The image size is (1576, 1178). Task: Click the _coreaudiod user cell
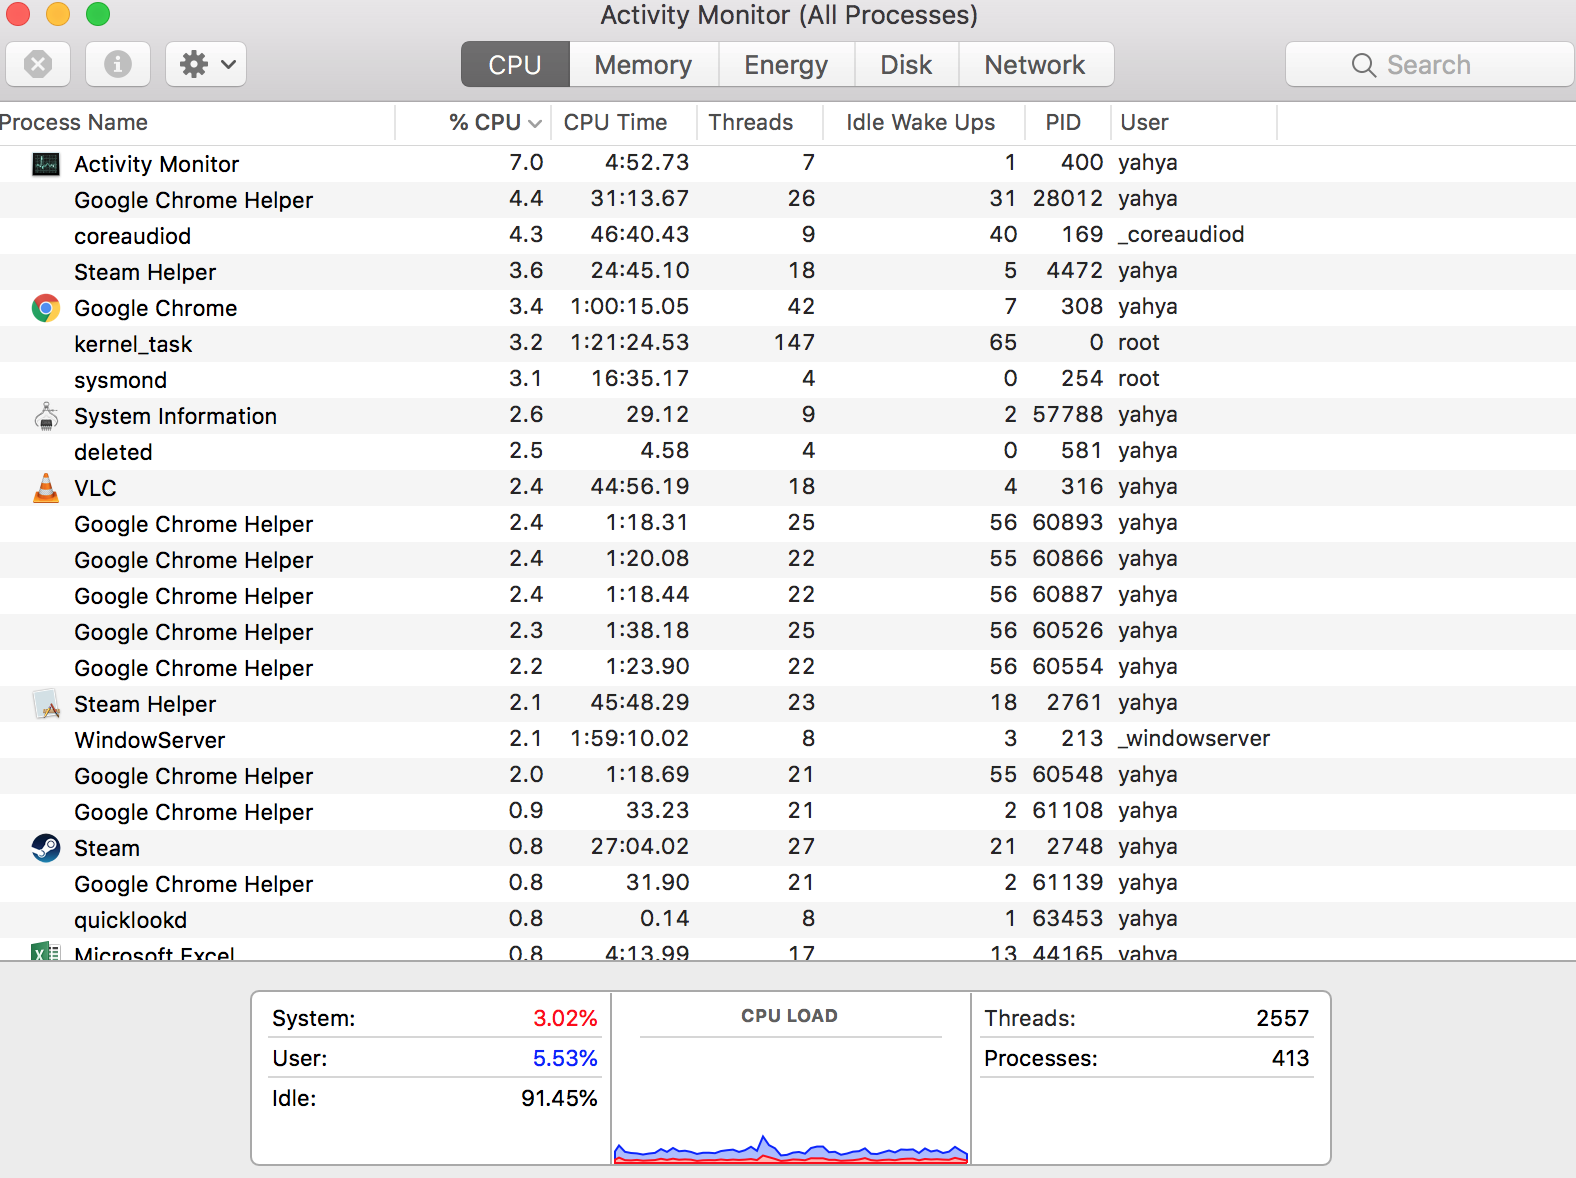pyautogui.click(x=1181, y=235)
